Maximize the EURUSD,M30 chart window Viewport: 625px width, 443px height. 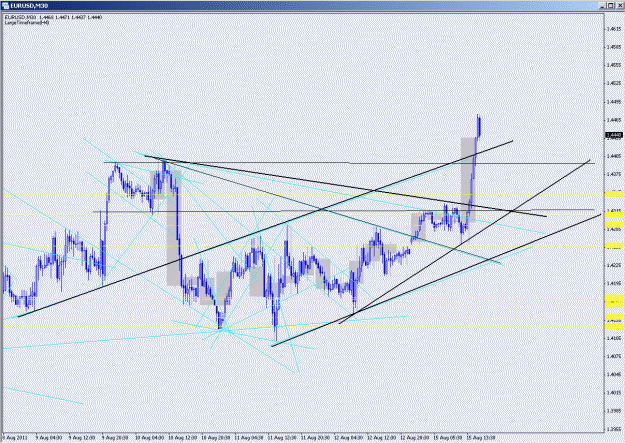tap(611, 6)
